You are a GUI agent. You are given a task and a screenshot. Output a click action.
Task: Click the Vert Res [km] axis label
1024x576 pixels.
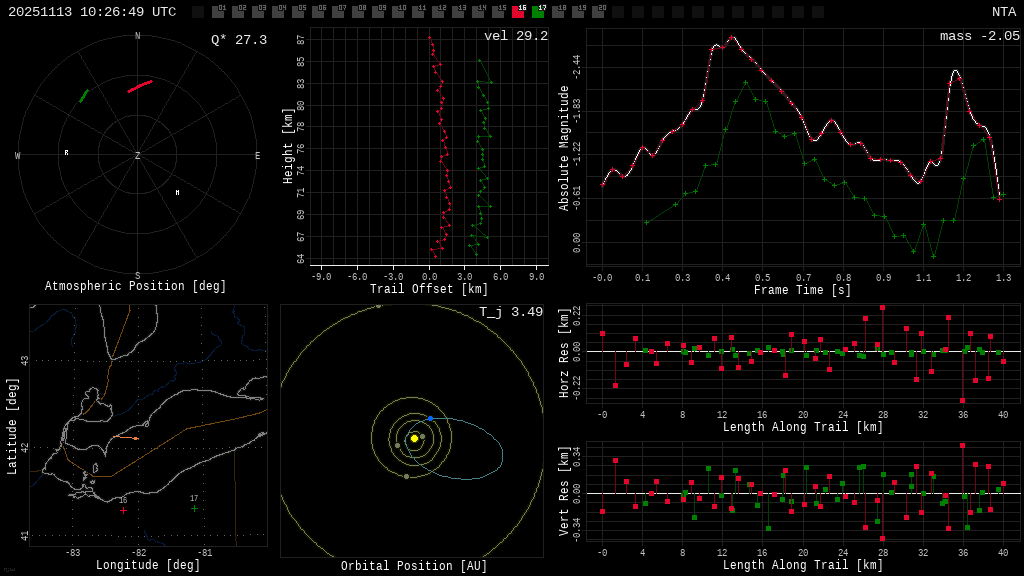[x=564, y=491]
